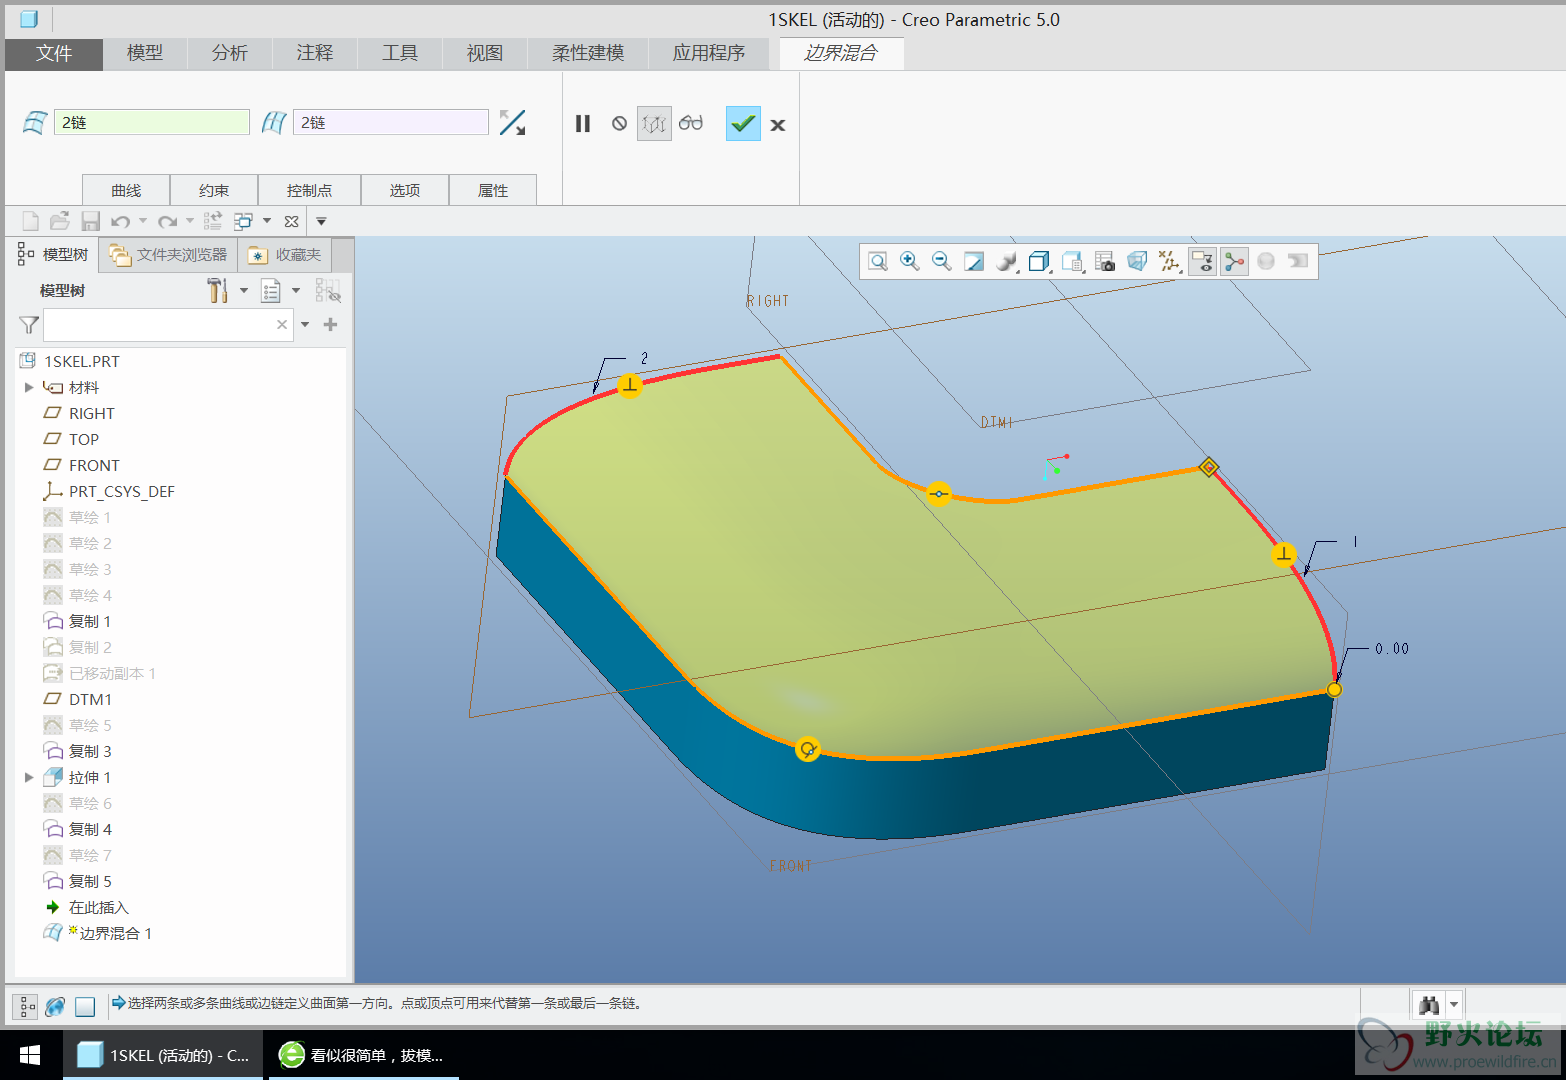Switch to the 注释 ribbon tab
The width and height of the screenshot is (1566, 1080).
(315, 54)
